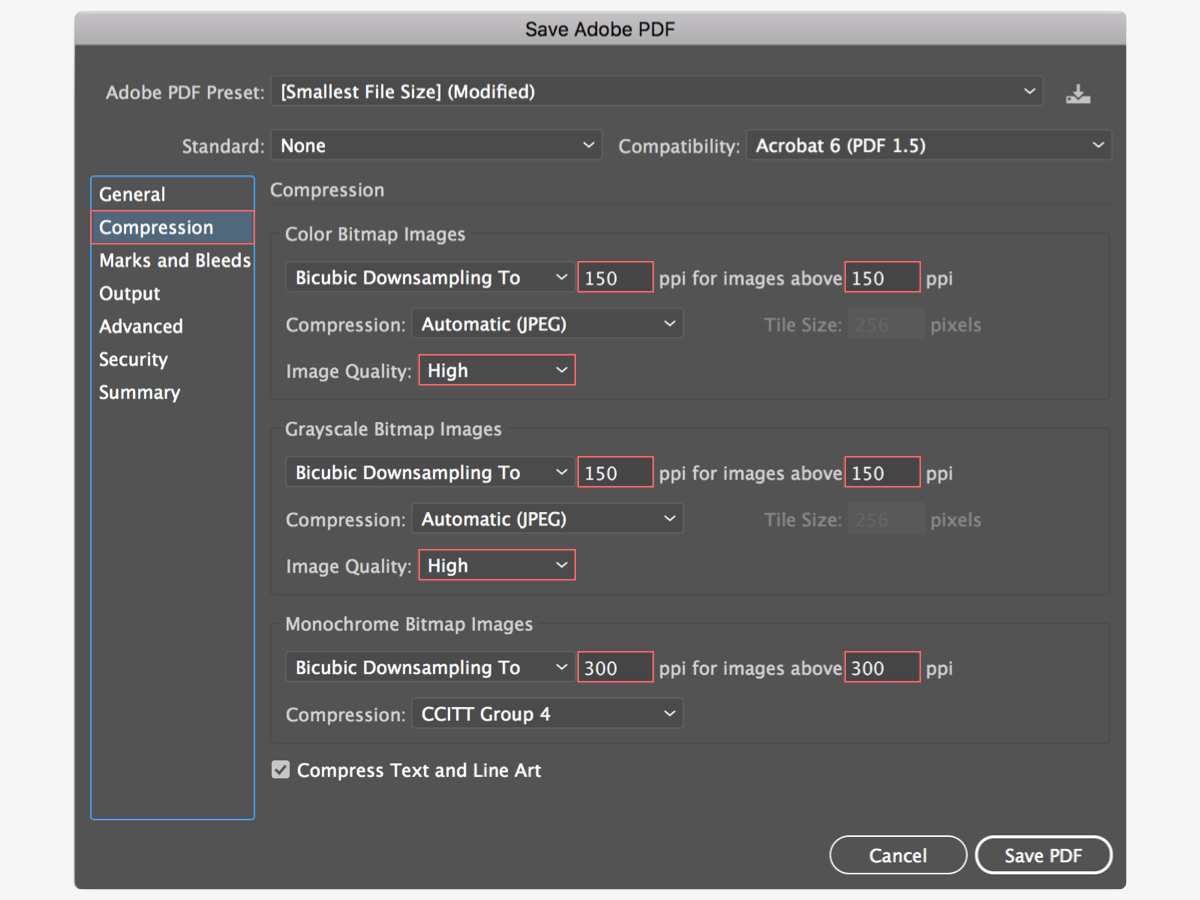Screen dimensions: 1200x900
Task: Open the Standard dropdown
Action: (436, 145)
